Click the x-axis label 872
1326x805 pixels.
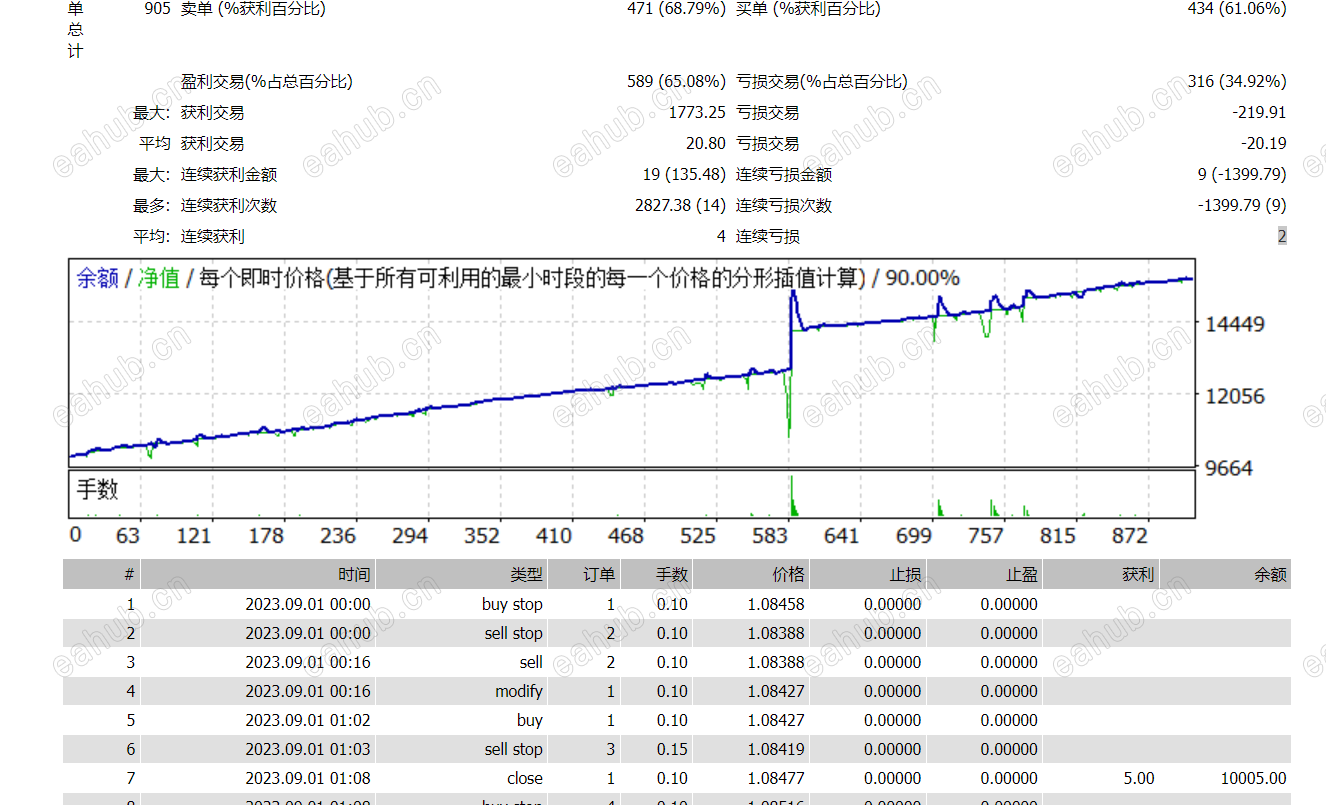pos(1130,536)
